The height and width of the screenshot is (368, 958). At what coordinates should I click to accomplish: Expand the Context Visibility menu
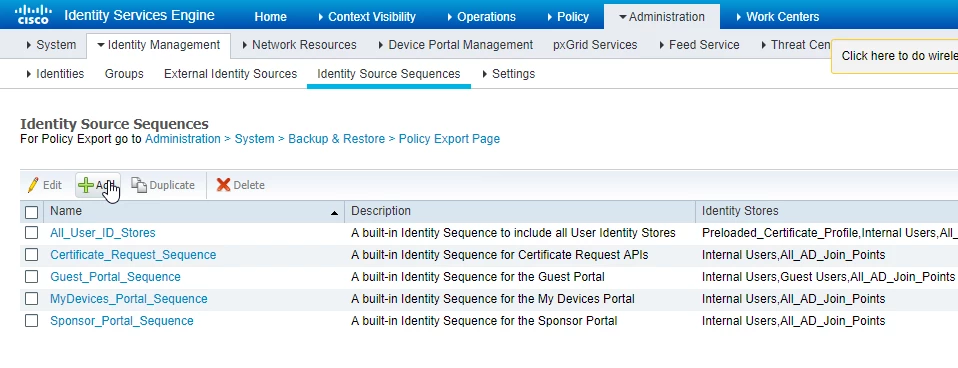pos(367,17)
